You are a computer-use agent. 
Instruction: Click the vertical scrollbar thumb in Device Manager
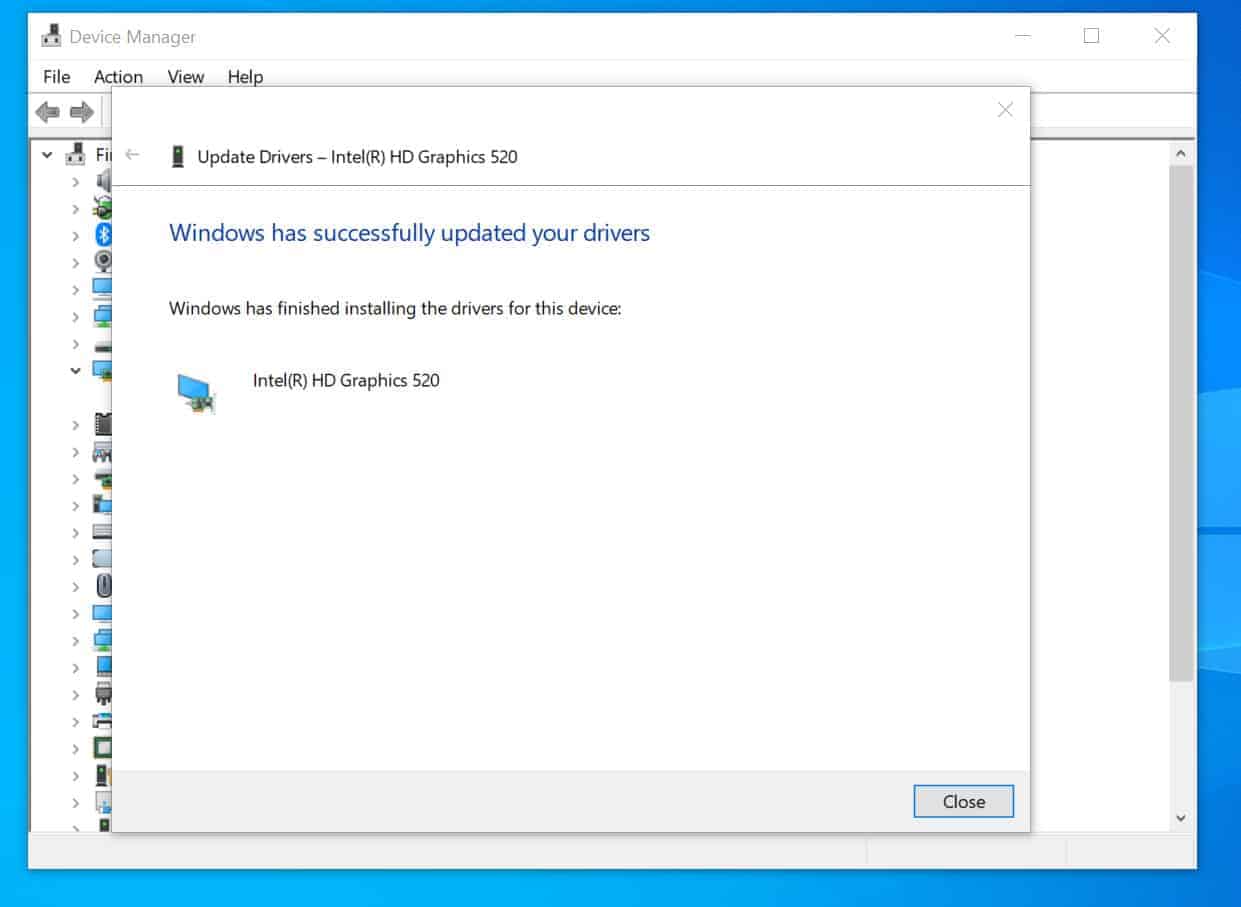pyautogui.click(x=1180, y=423)
